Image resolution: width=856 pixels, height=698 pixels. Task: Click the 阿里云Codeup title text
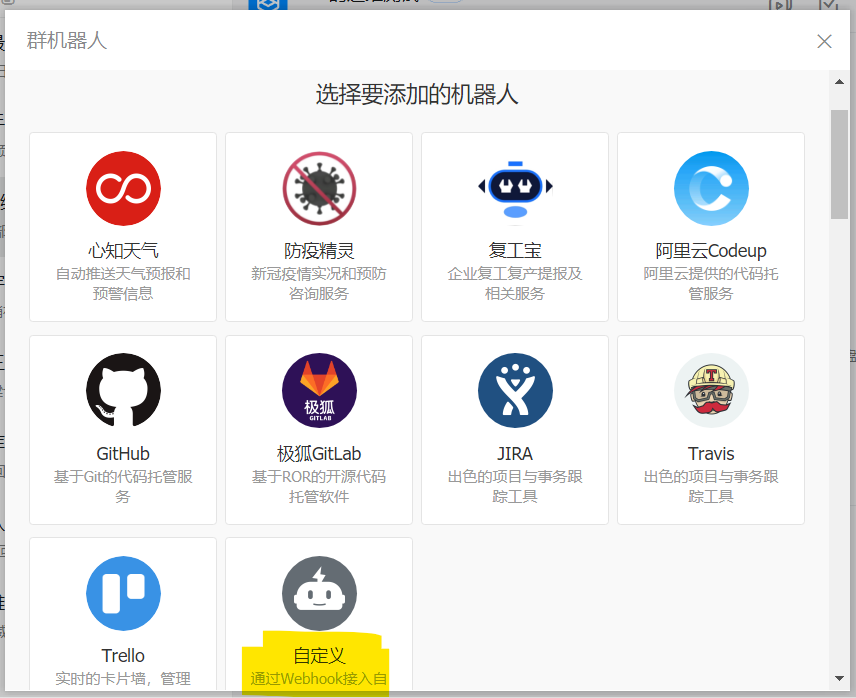[x=711, y=251]
